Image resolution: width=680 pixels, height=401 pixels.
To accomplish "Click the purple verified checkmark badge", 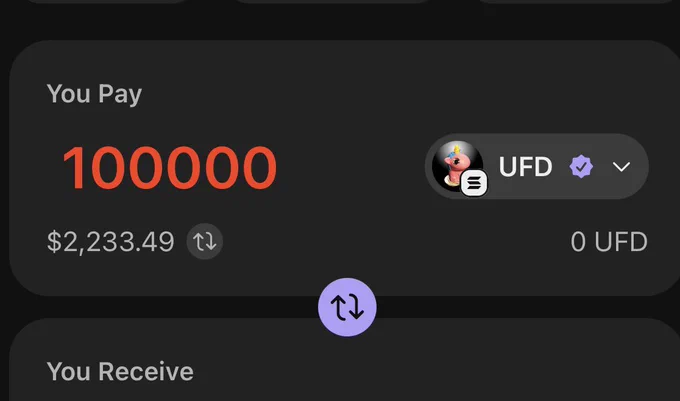I will coord(581,166).
